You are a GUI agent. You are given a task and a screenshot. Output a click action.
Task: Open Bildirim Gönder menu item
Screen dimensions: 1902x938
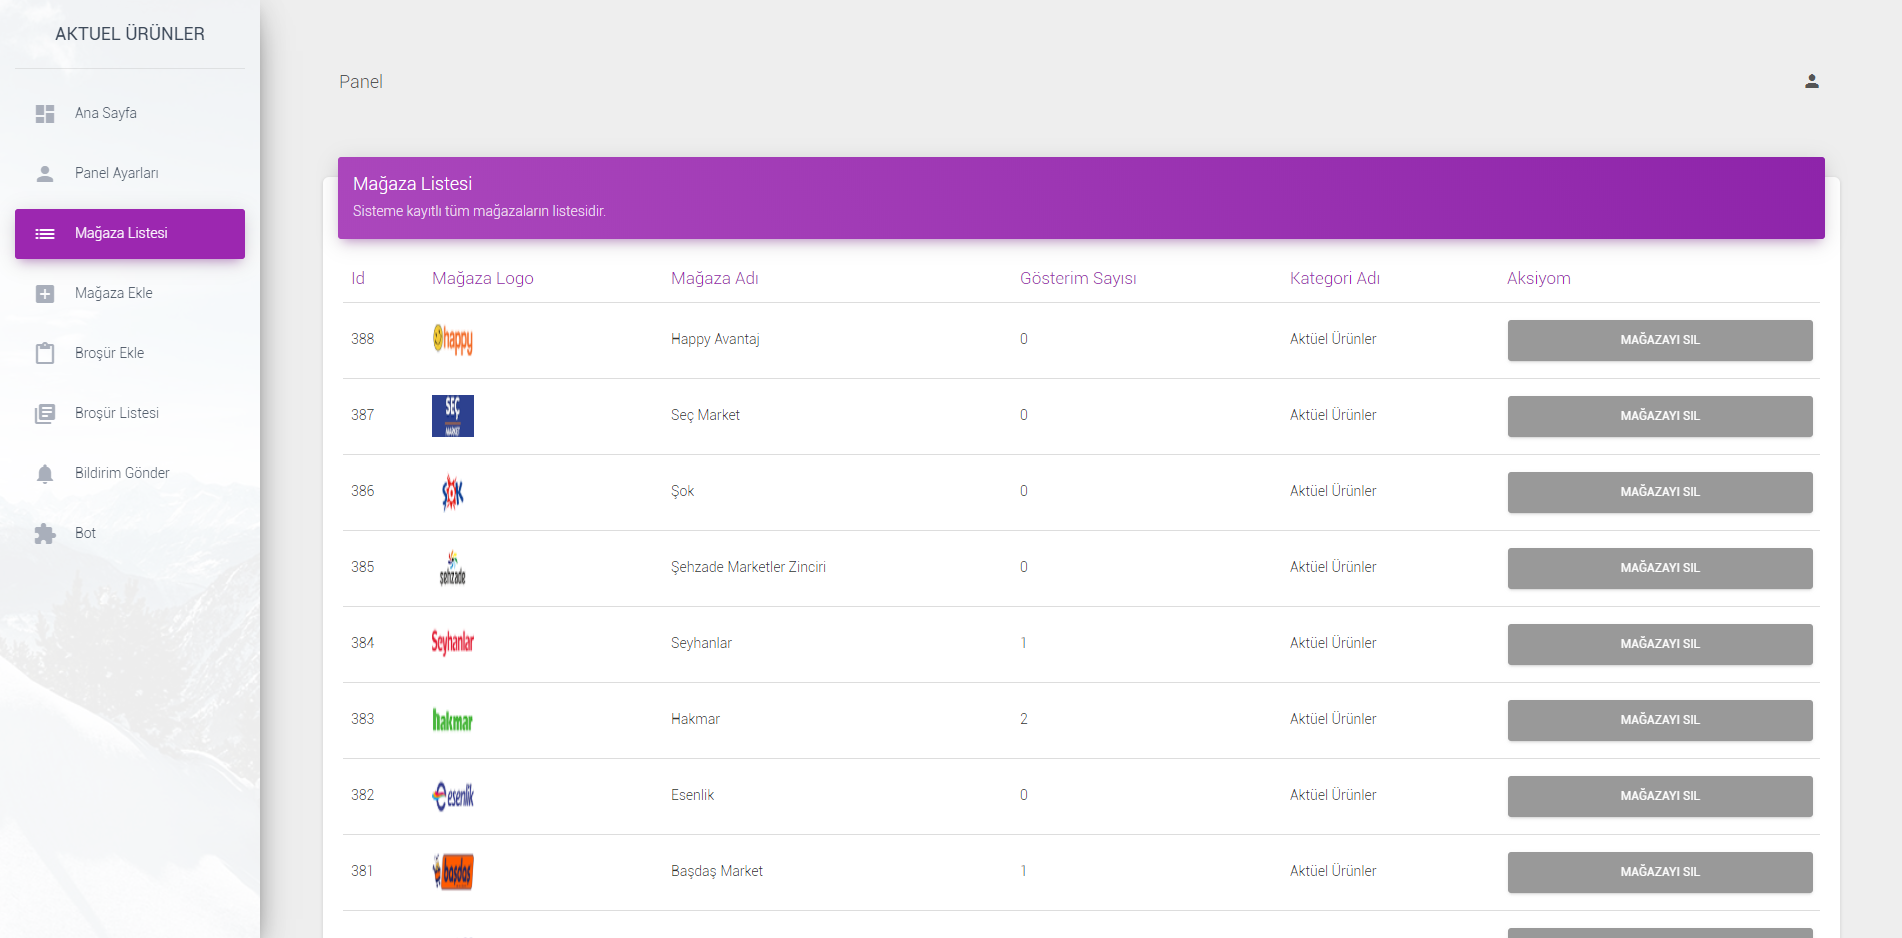click(x=130, y=473)
